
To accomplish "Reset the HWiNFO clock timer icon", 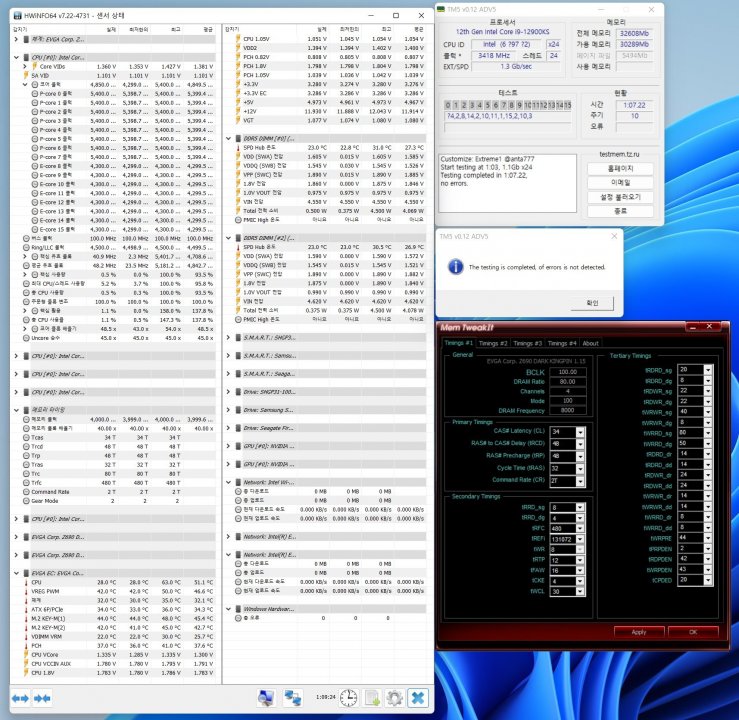I will click(x=350, y=697).
